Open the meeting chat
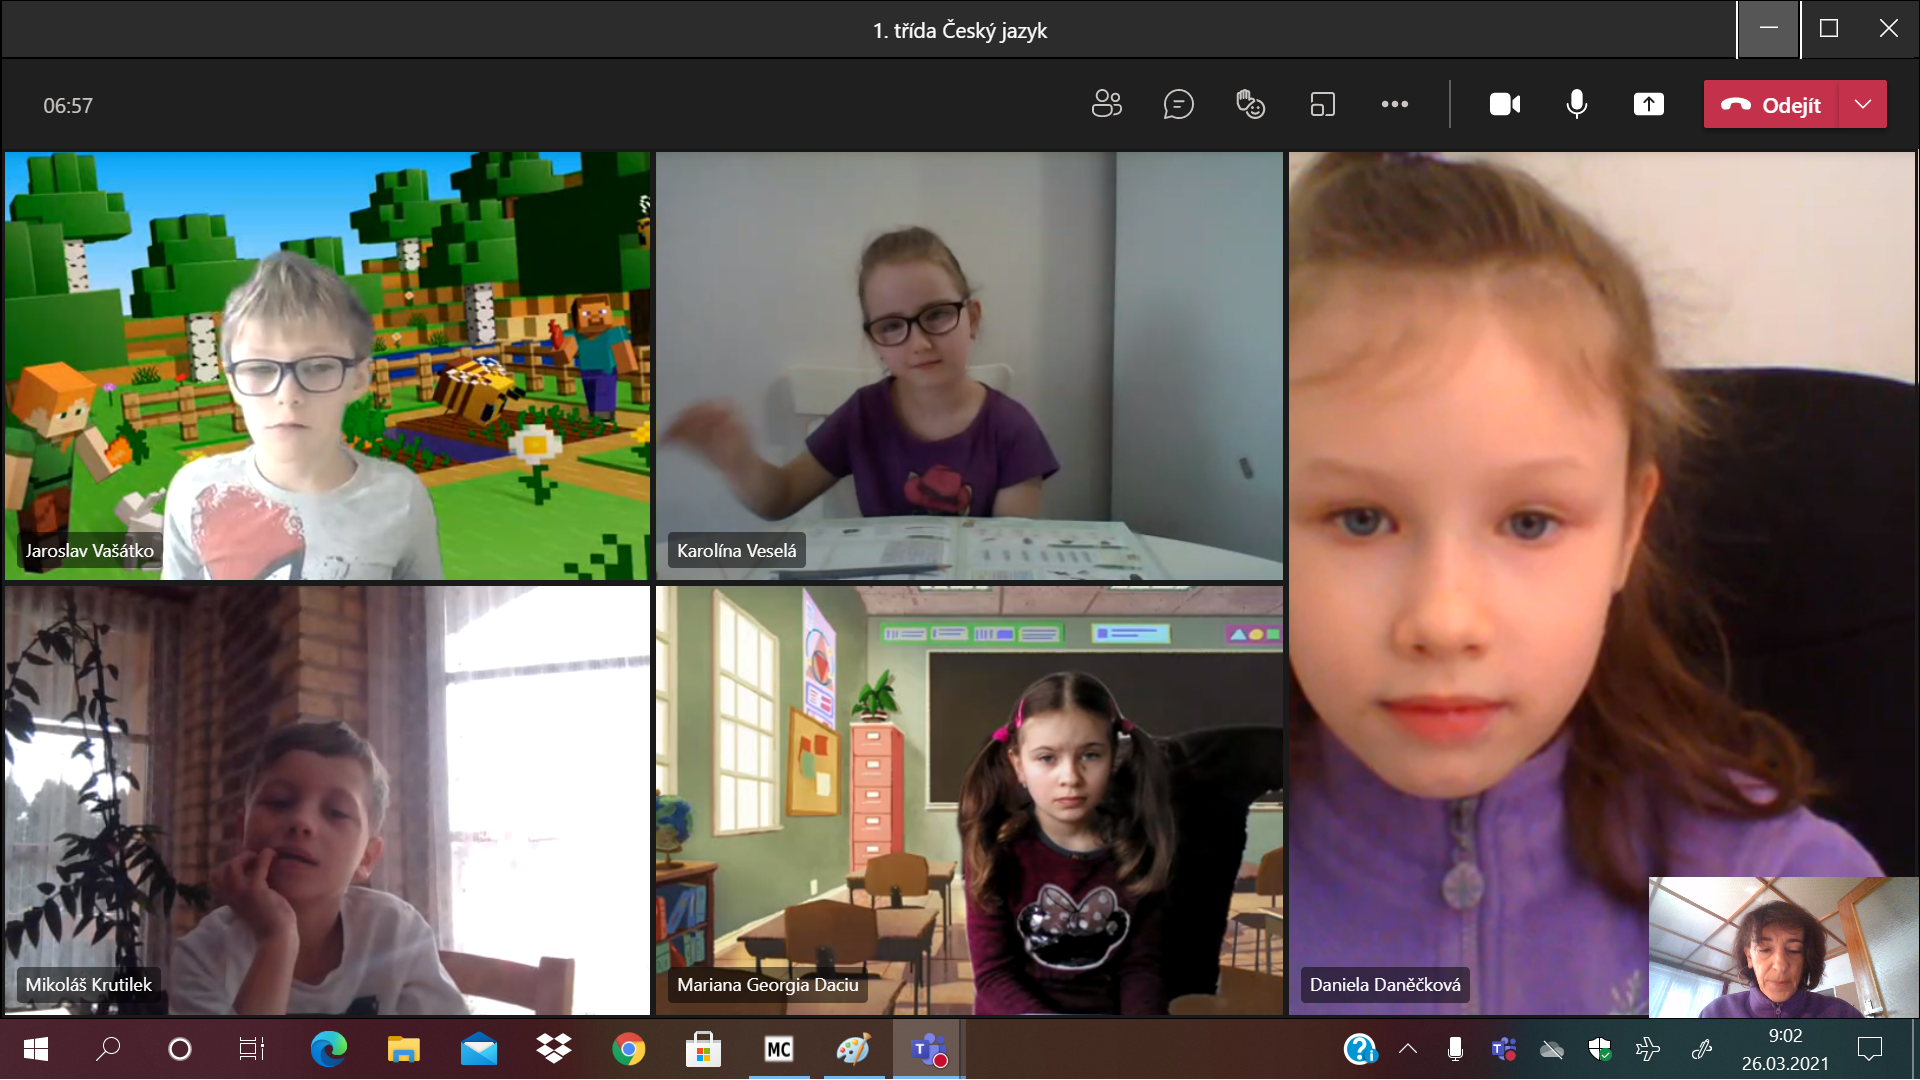 pos(1178,104)
